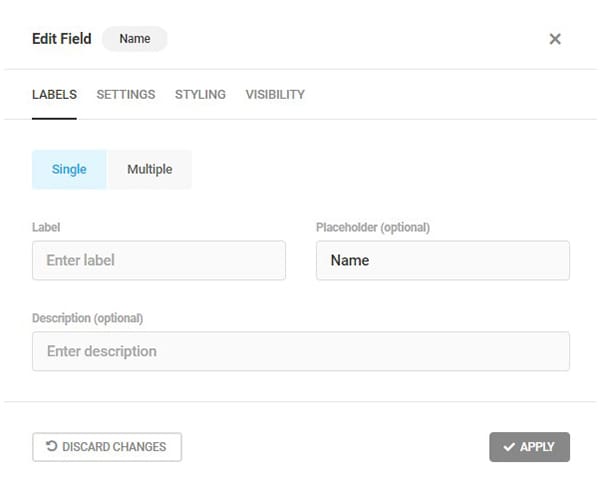Open the Settings tab
Image resolution: width=600 pixels, height=500 pixels.
(126, 95)
